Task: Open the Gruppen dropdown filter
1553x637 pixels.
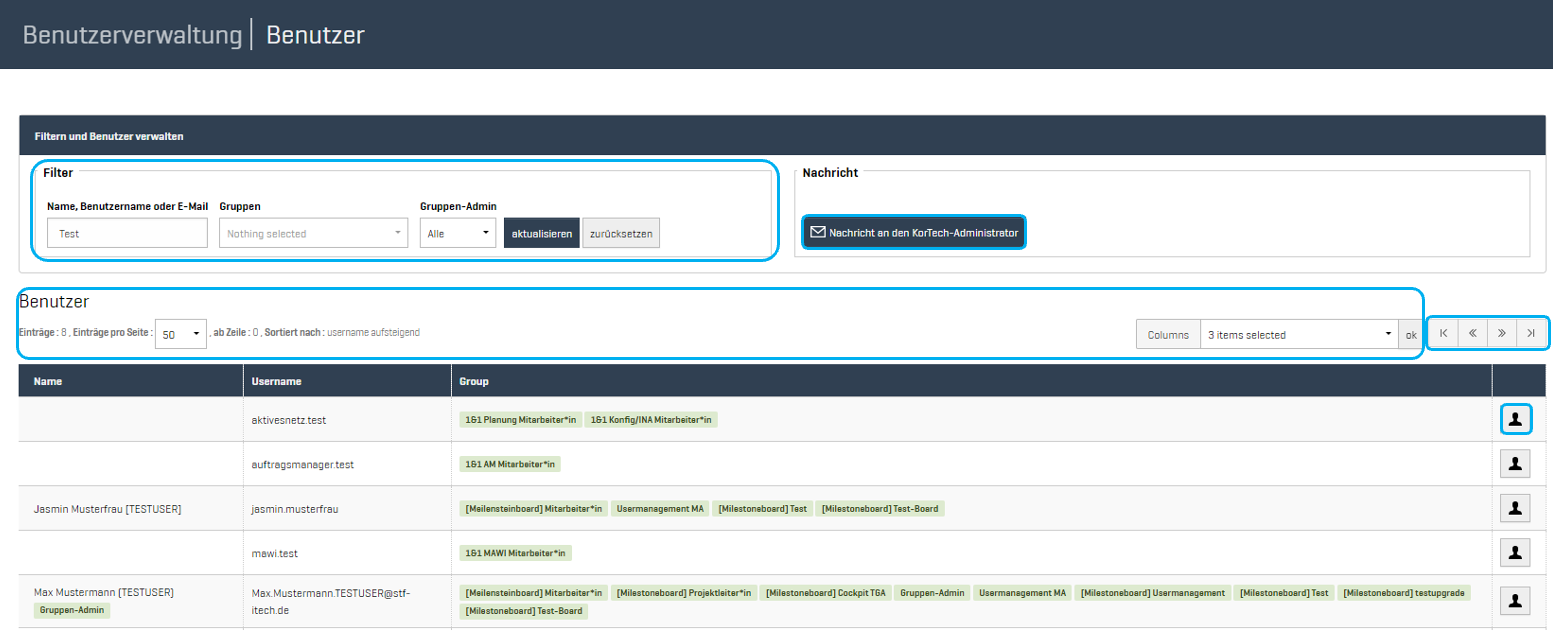Action: (x=313, y=234)
